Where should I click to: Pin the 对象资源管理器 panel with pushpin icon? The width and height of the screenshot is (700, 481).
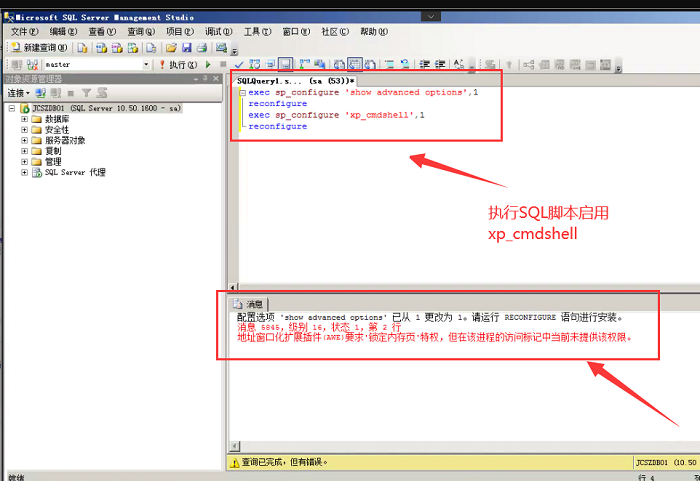pyautogui.click(x=205, y=78)
